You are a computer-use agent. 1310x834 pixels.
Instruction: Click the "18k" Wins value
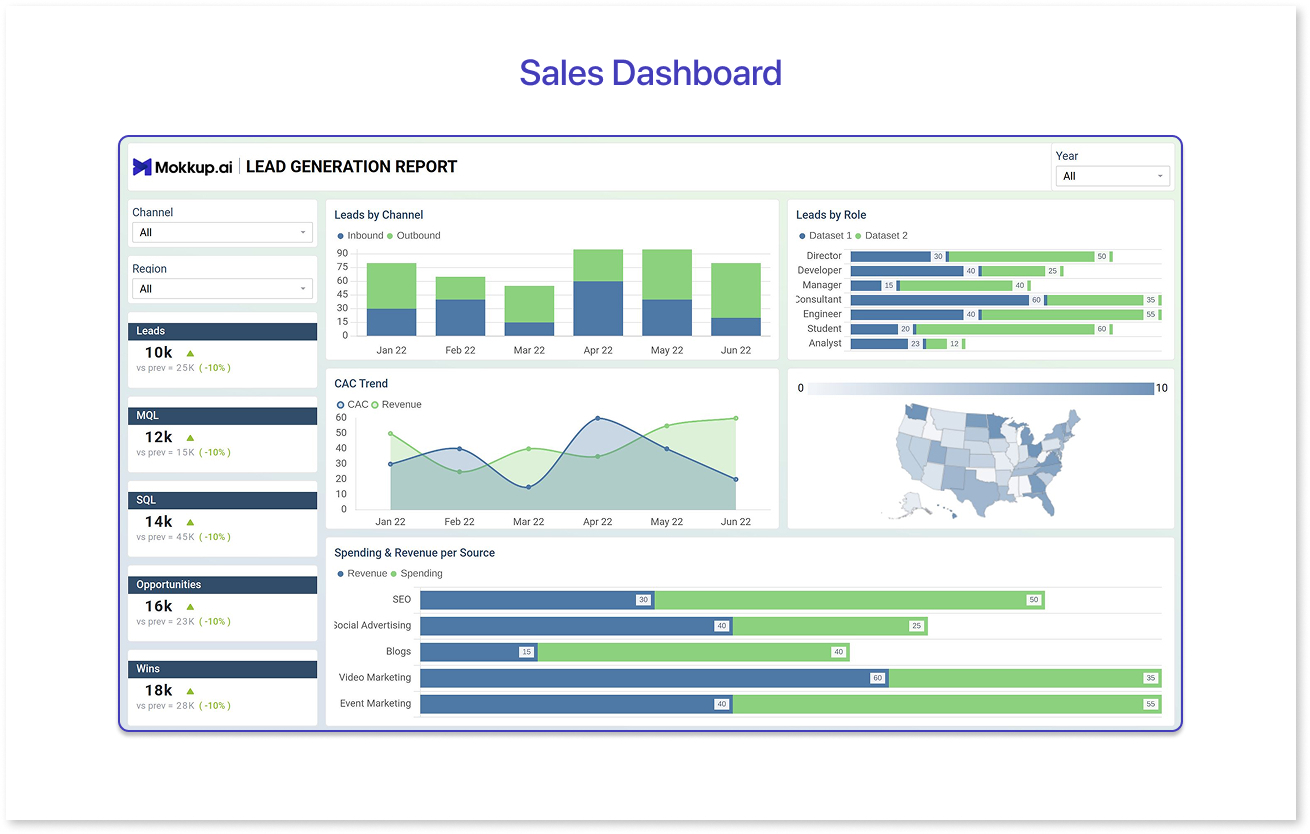pos(159,691)
